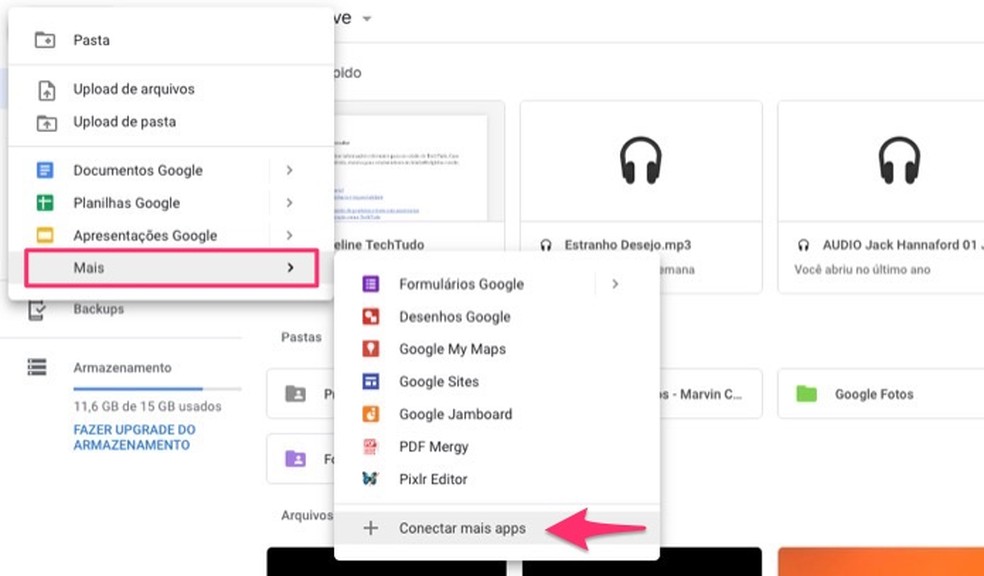Click the small headphones icon beside AUDIO Jack Hannaford
This screenshot has width=984, height=576.
coord(803,245)
